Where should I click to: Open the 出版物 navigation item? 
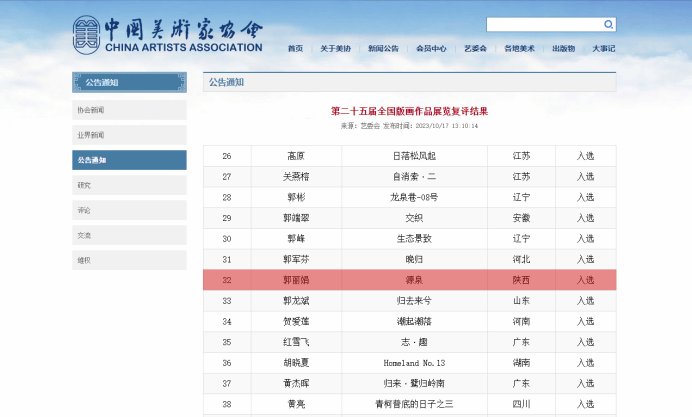coord(564,48)
